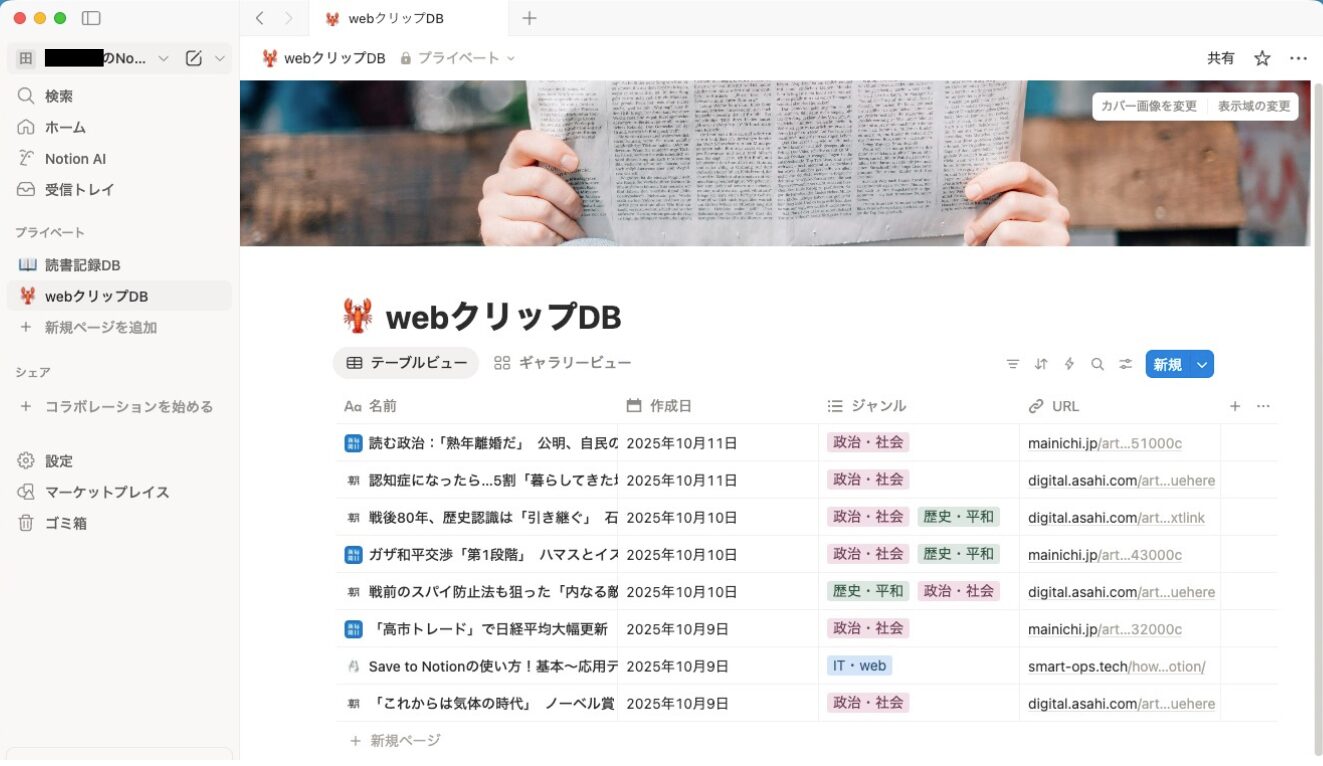
Task: Click the database search magnifier icon
Action: point(1097,364)
